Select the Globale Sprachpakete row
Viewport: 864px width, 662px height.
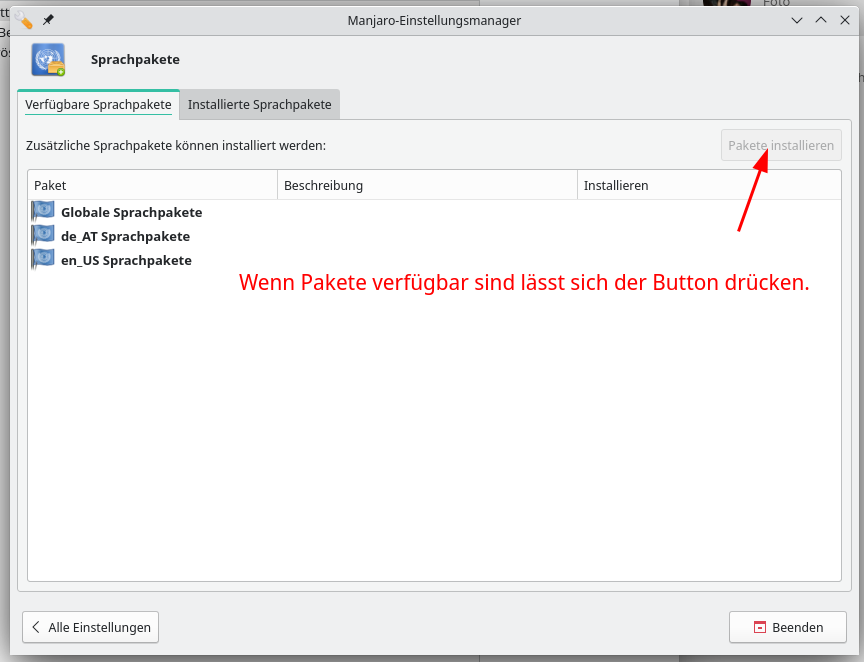point(434,212)
